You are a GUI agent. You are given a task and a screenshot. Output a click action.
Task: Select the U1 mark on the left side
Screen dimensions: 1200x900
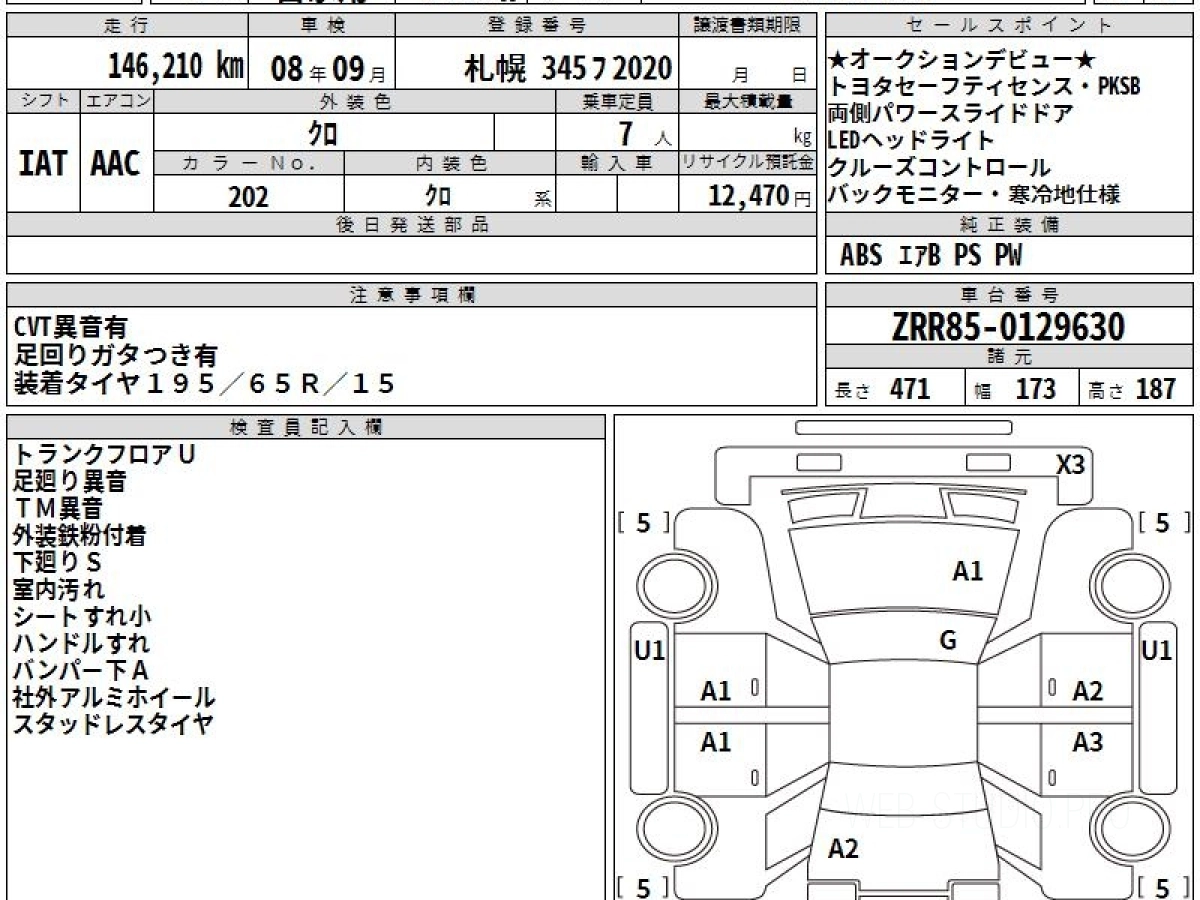650,651
